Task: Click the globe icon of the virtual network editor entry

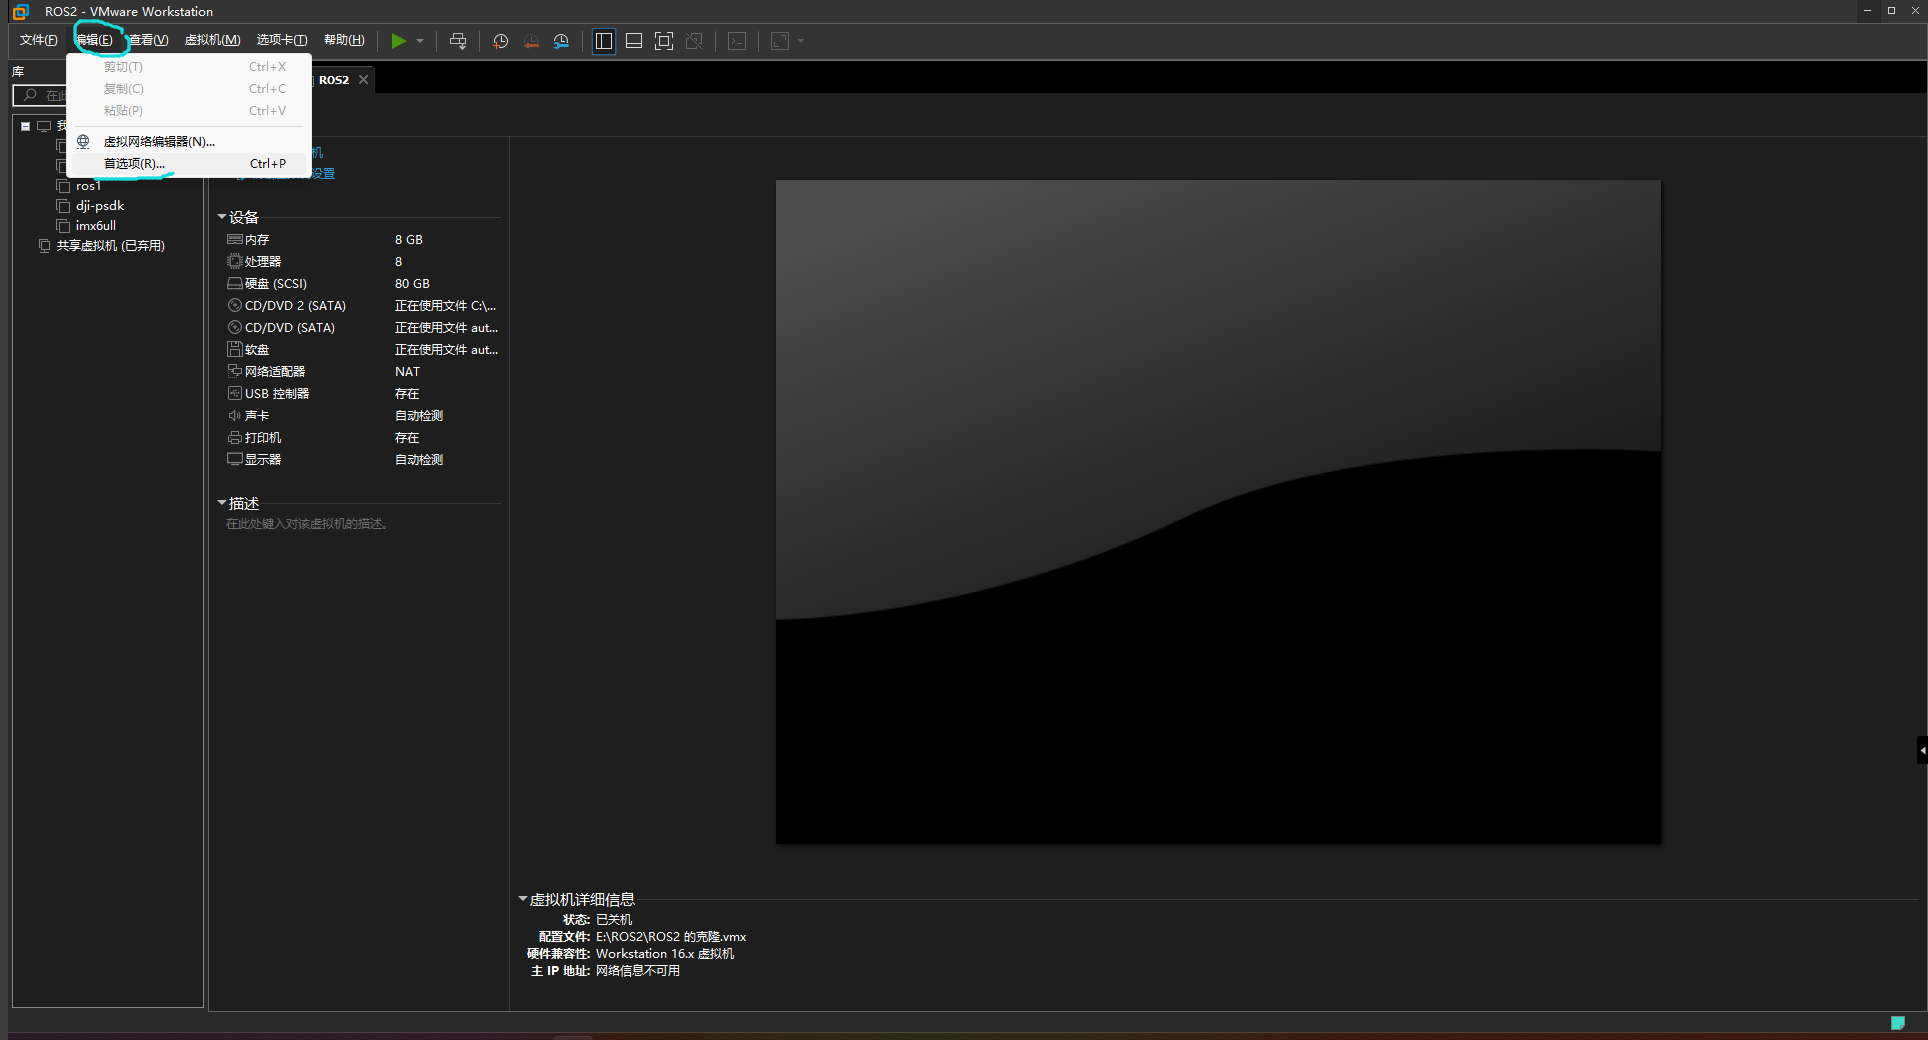Action: click(84, 141)
